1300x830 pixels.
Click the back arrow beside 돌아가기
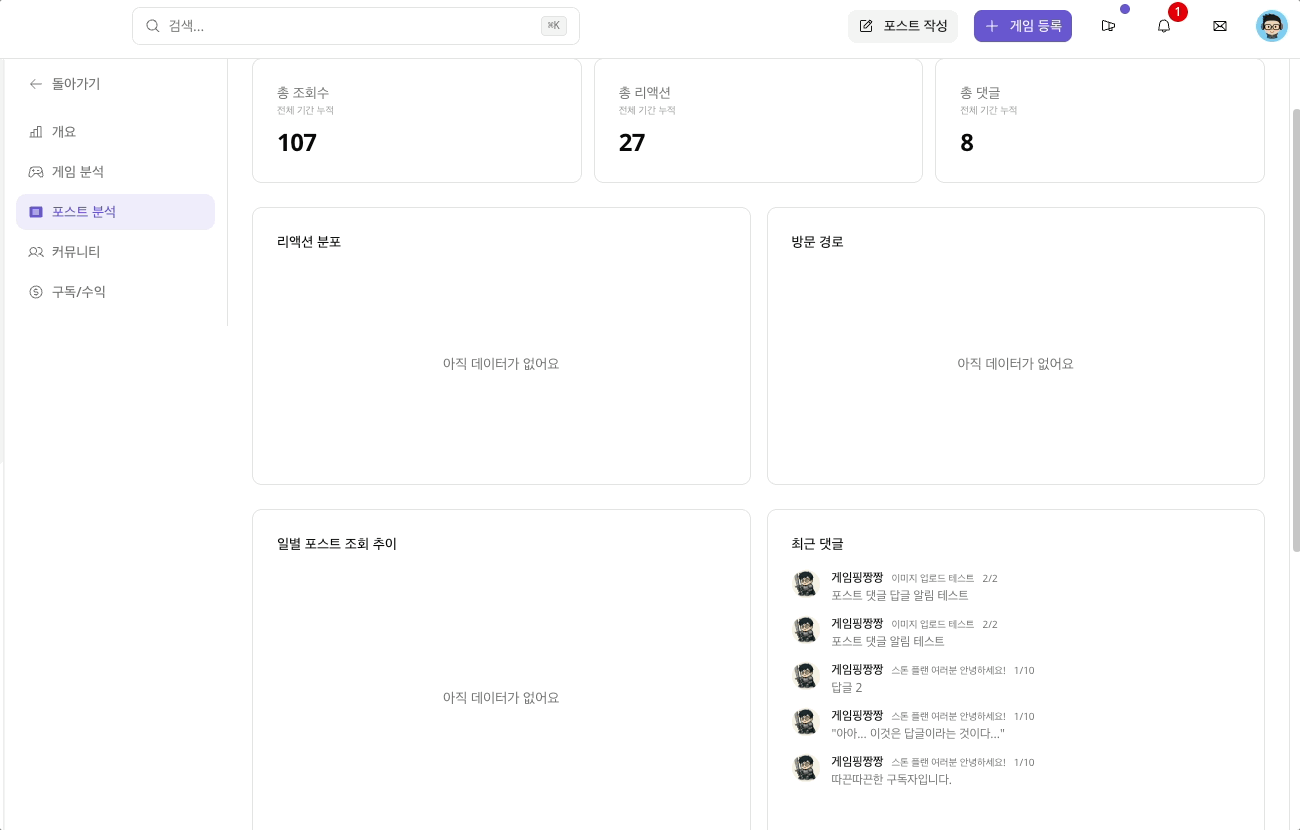tap(36, 84)
